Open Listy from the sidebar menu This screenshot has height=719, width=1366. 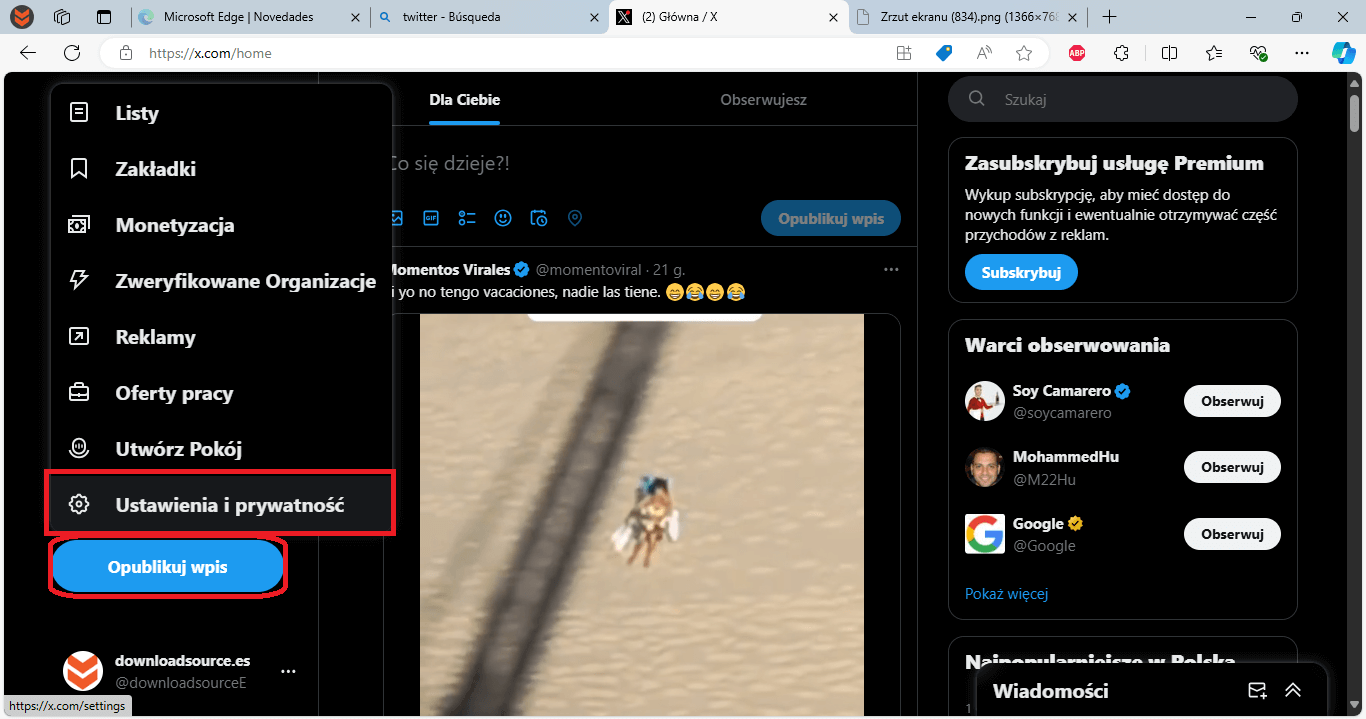(x=221, y=113)
